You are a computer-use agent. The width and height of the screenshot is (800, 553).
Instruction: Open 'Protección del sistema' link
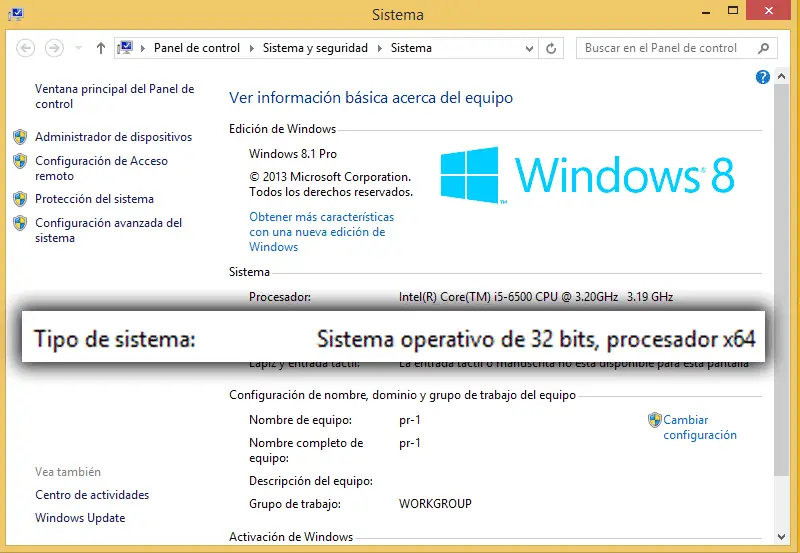tap(94, 198)
